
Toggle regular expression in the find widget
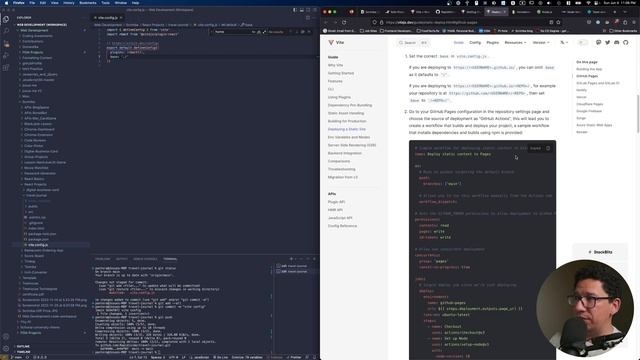click(x=264, y=32)
